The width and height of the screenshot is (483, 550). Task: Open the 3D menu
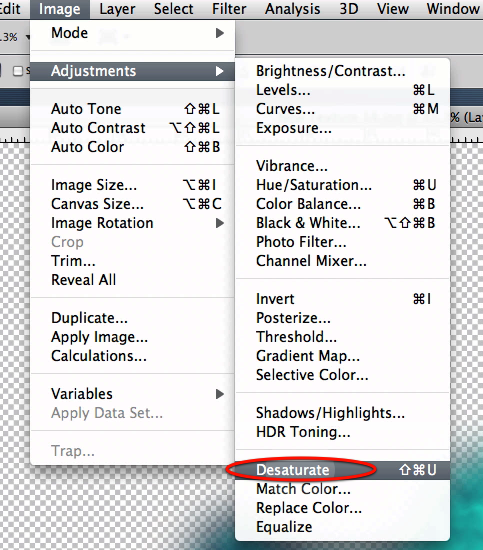[348, 9]
